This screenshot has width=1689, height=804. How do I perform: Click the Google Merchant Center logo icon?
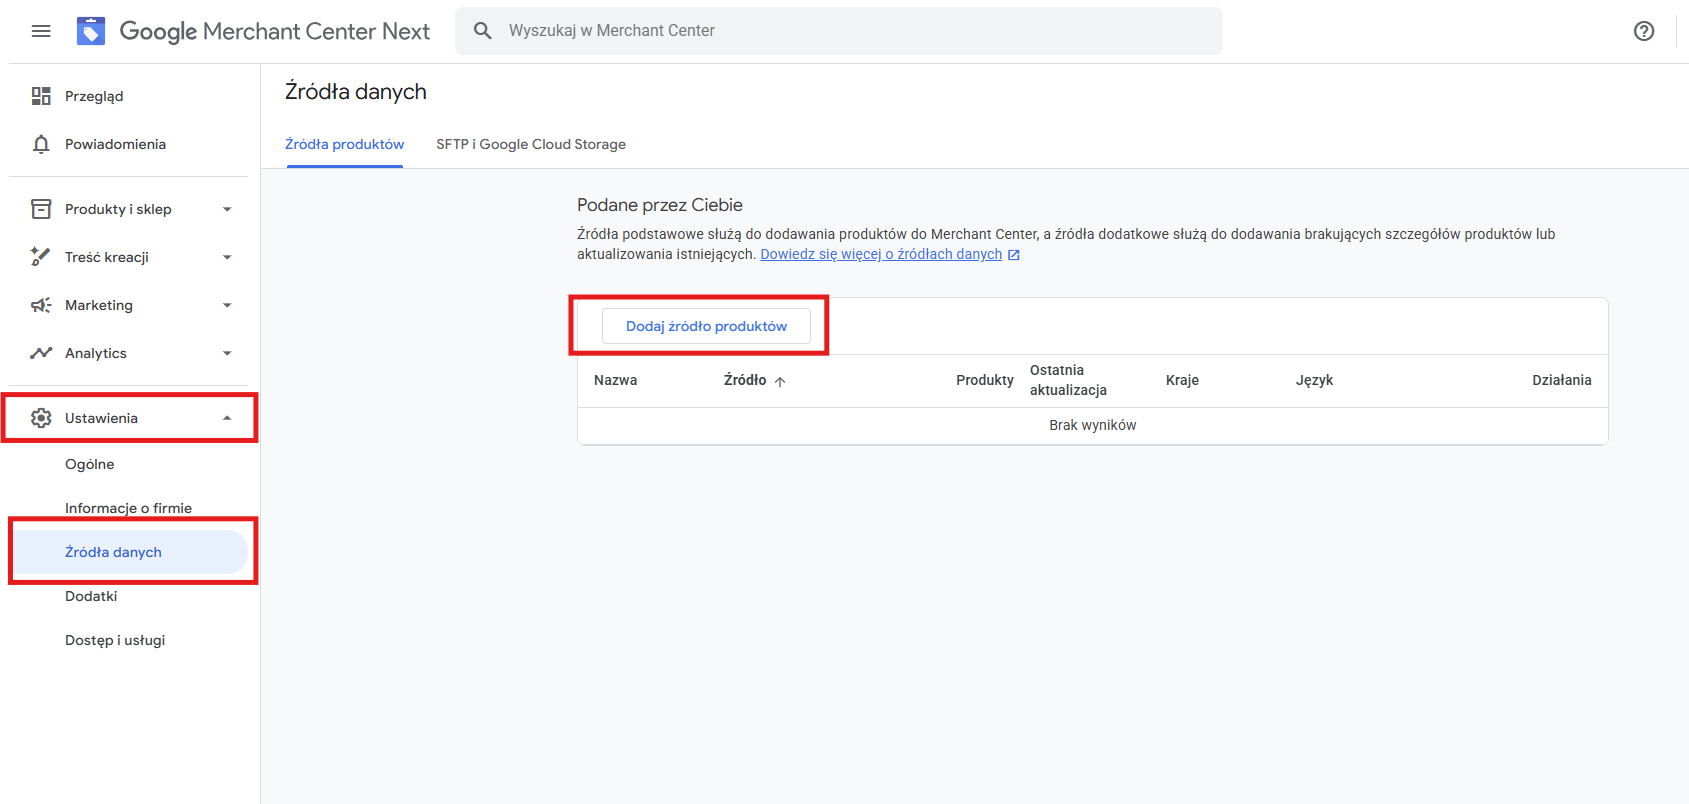[91, 31]
